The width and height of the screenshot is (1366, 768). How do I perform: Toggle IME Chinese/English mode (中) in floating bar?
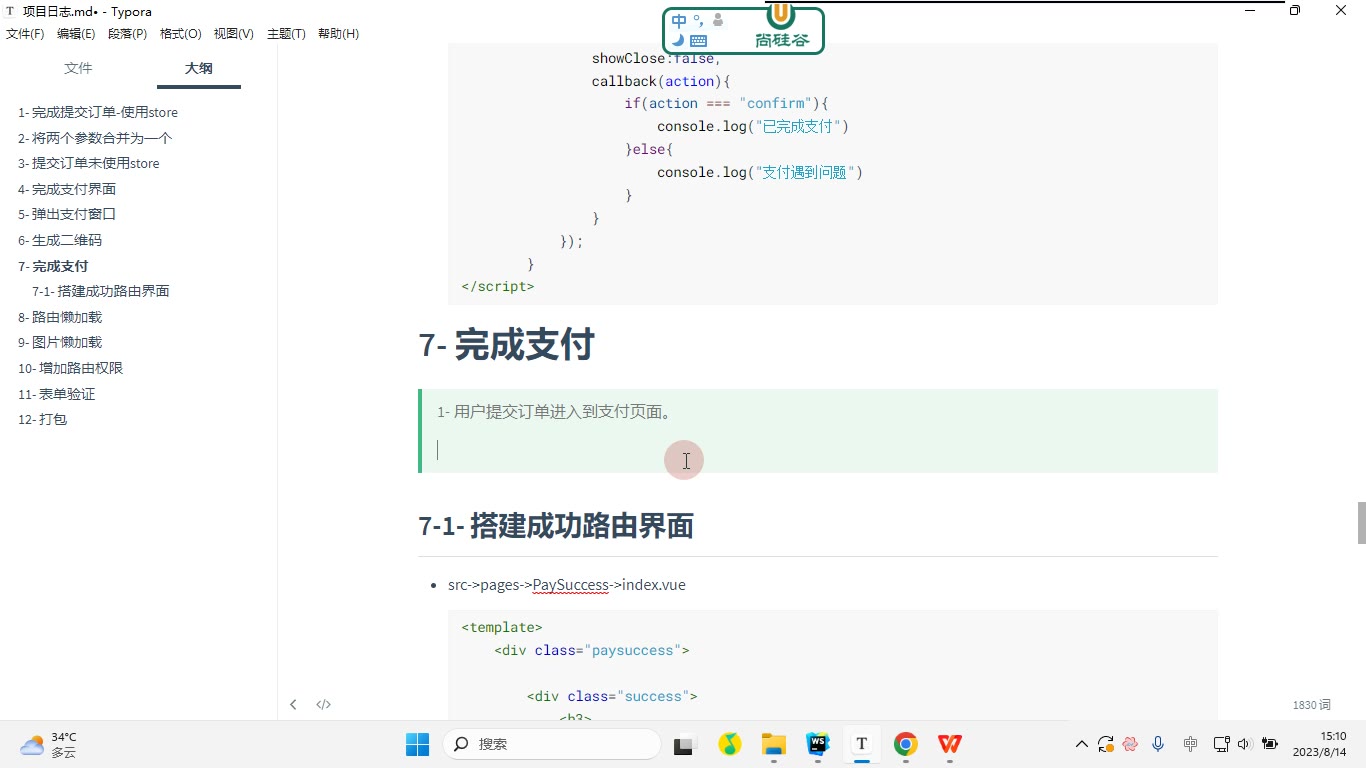click(x=680, y=21)
